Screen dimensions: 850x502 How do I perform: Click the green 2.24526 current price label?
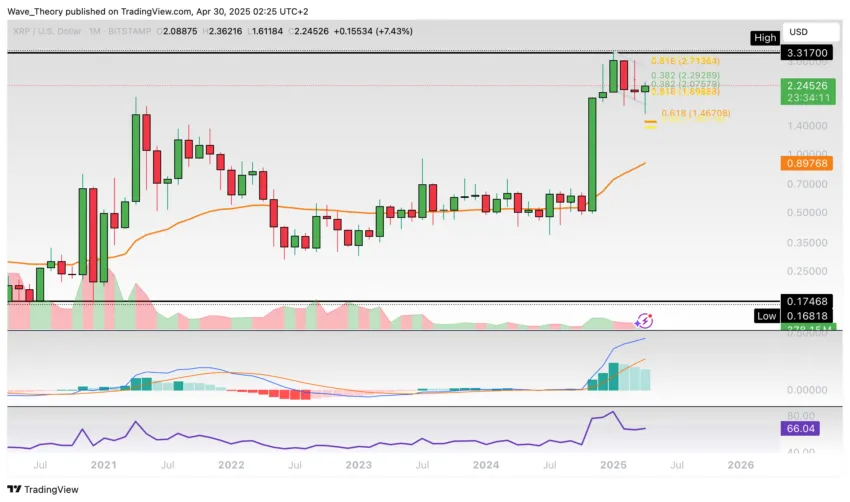coord(808,92)
